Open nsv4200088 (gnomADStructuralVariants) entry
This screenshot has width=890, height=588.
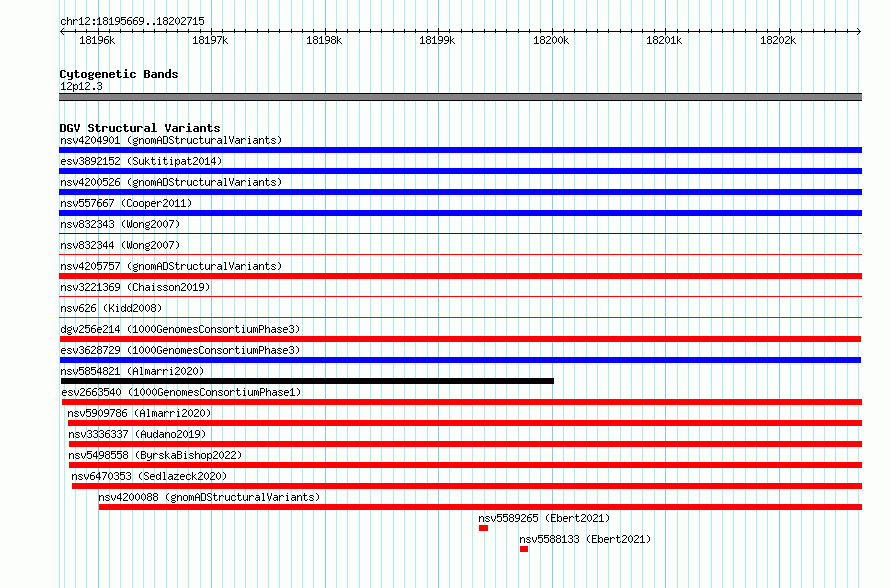(209, 497)
